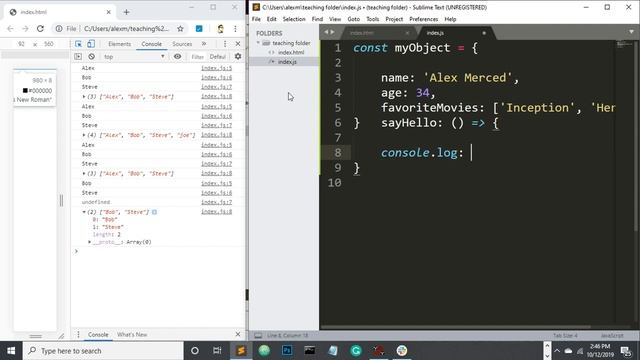Click the array info badge icon
This screenshot has height=360, width=640.
click(x=154, y=212)
